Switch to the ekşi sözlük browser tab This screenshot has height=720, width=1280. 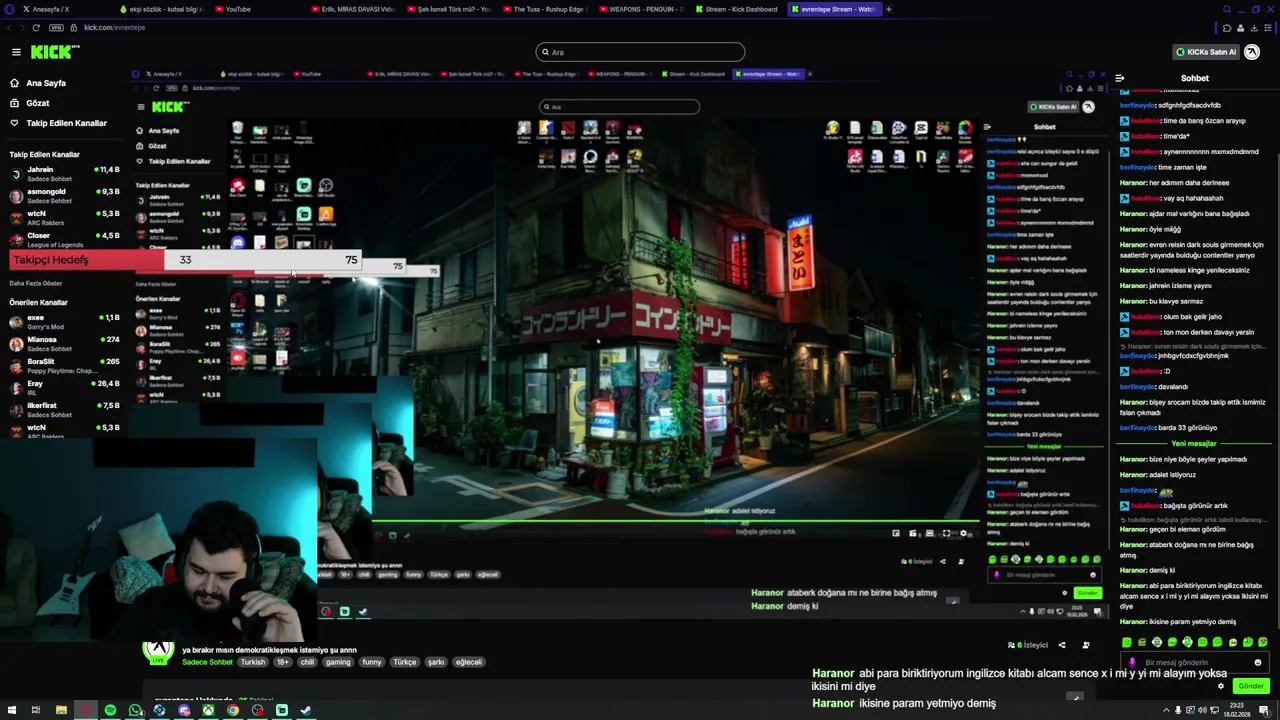160,9
